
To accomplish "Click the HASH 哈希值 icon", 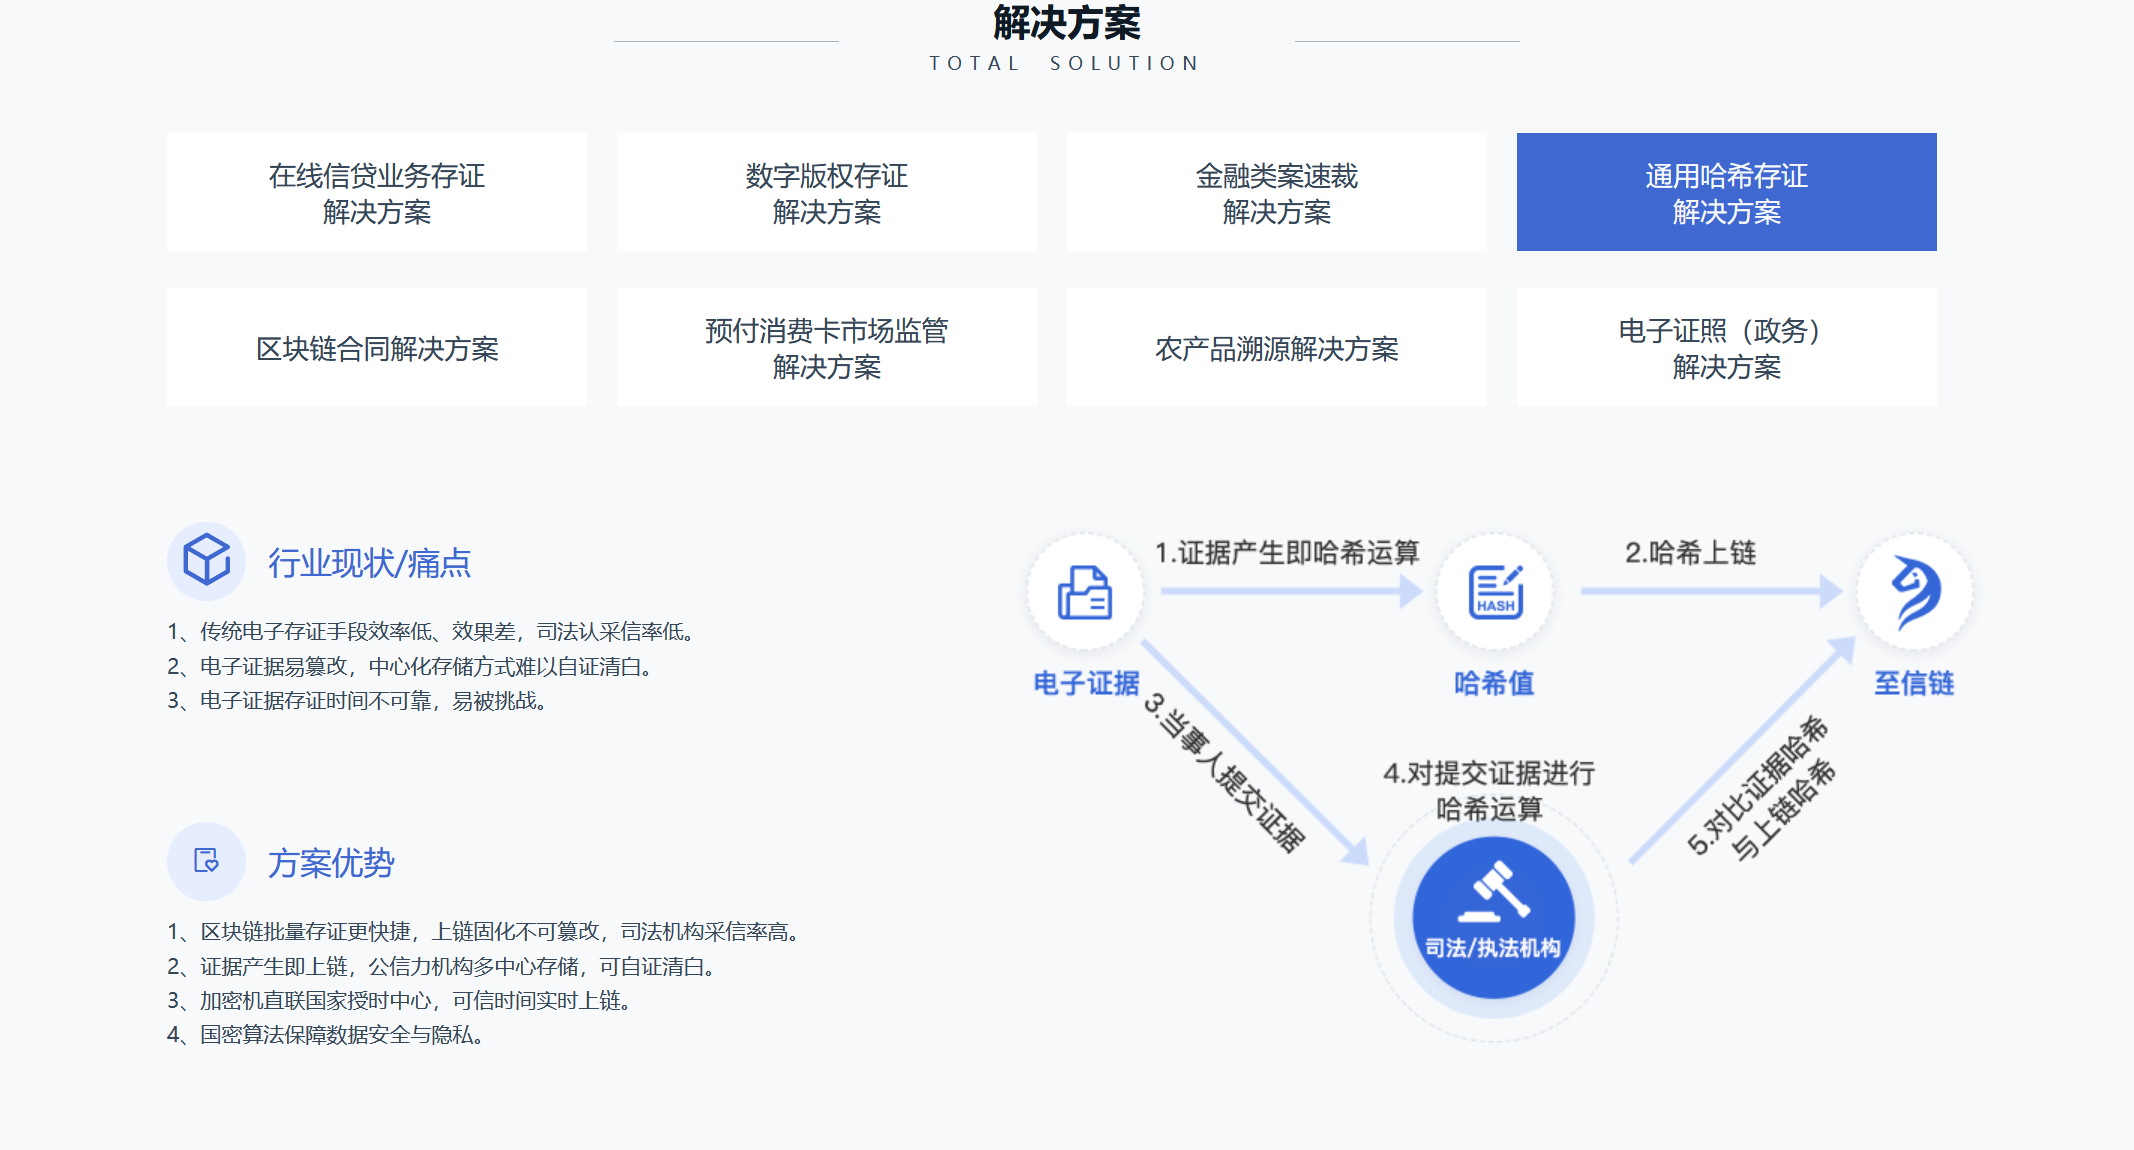I will [1495, 592].
